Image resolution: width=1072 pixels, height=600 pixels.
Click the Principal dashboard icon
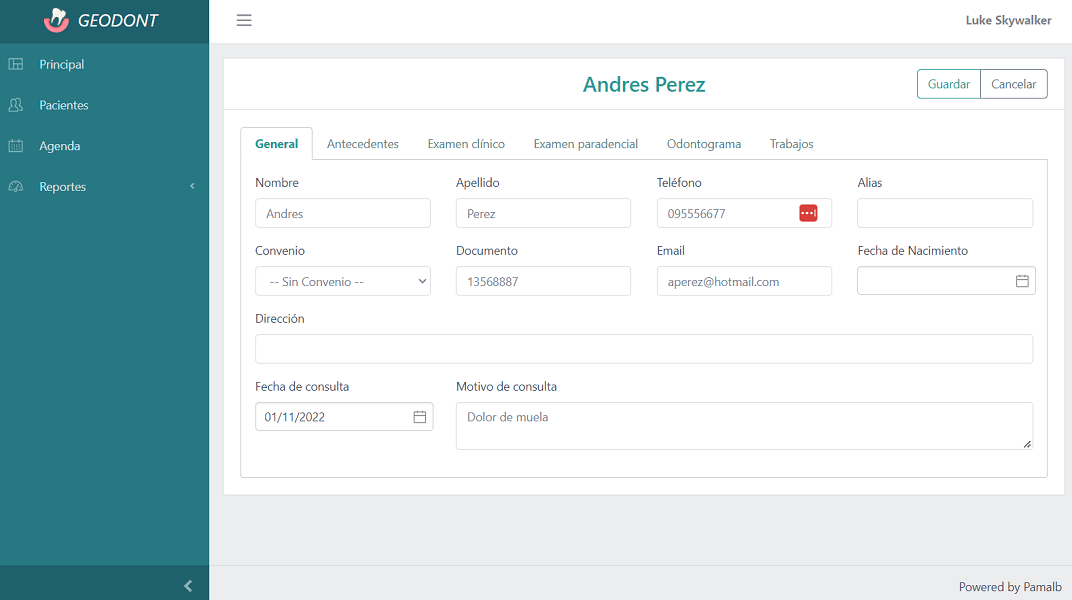click(16, 64)
